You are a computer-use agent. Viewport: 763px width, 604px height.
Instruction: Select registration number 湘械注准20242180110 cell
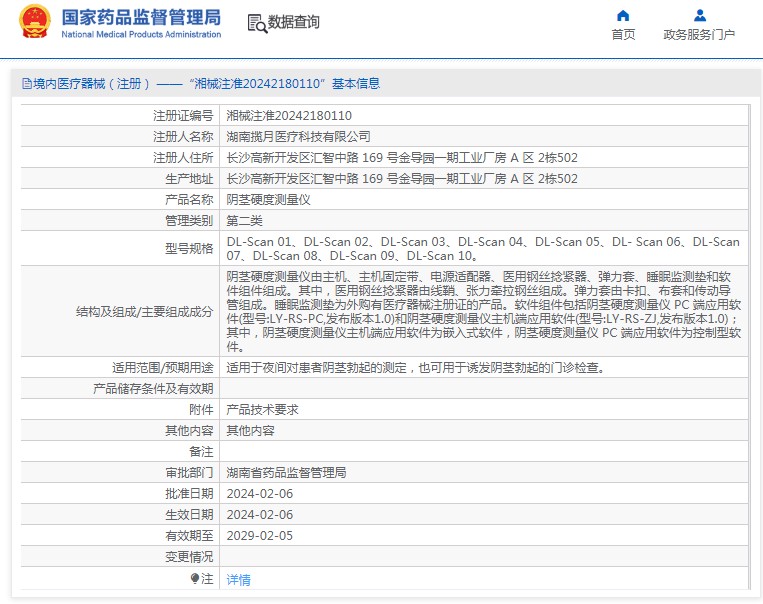click(x=289, y=116)
